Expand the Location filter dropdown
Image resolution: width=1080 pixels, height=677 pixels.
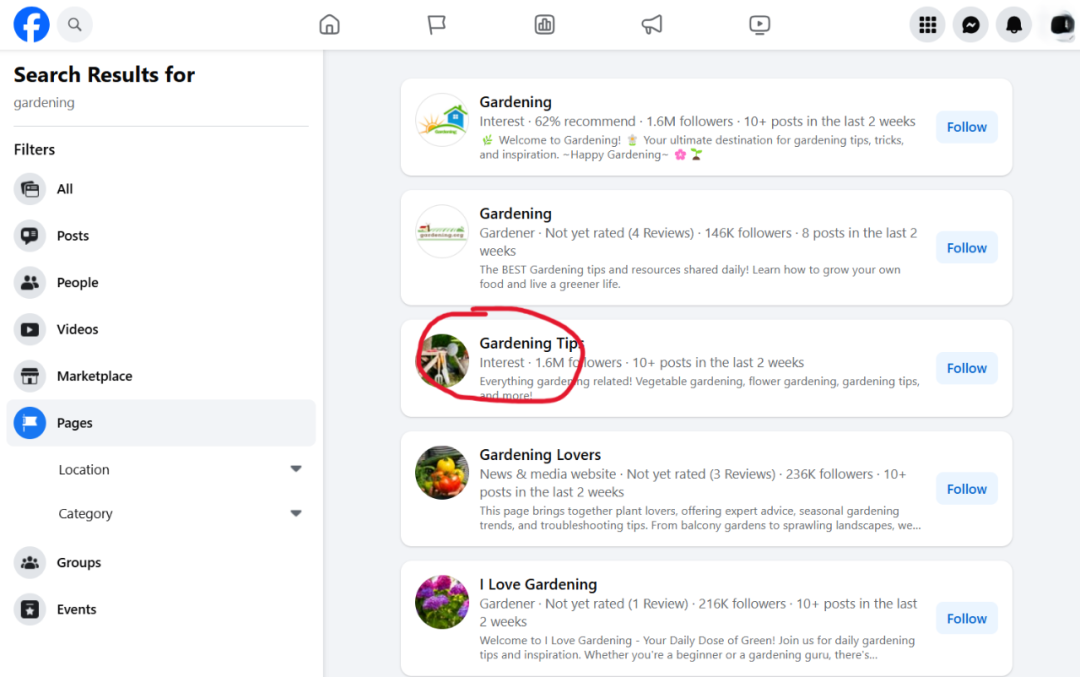(x=295, y=469)
